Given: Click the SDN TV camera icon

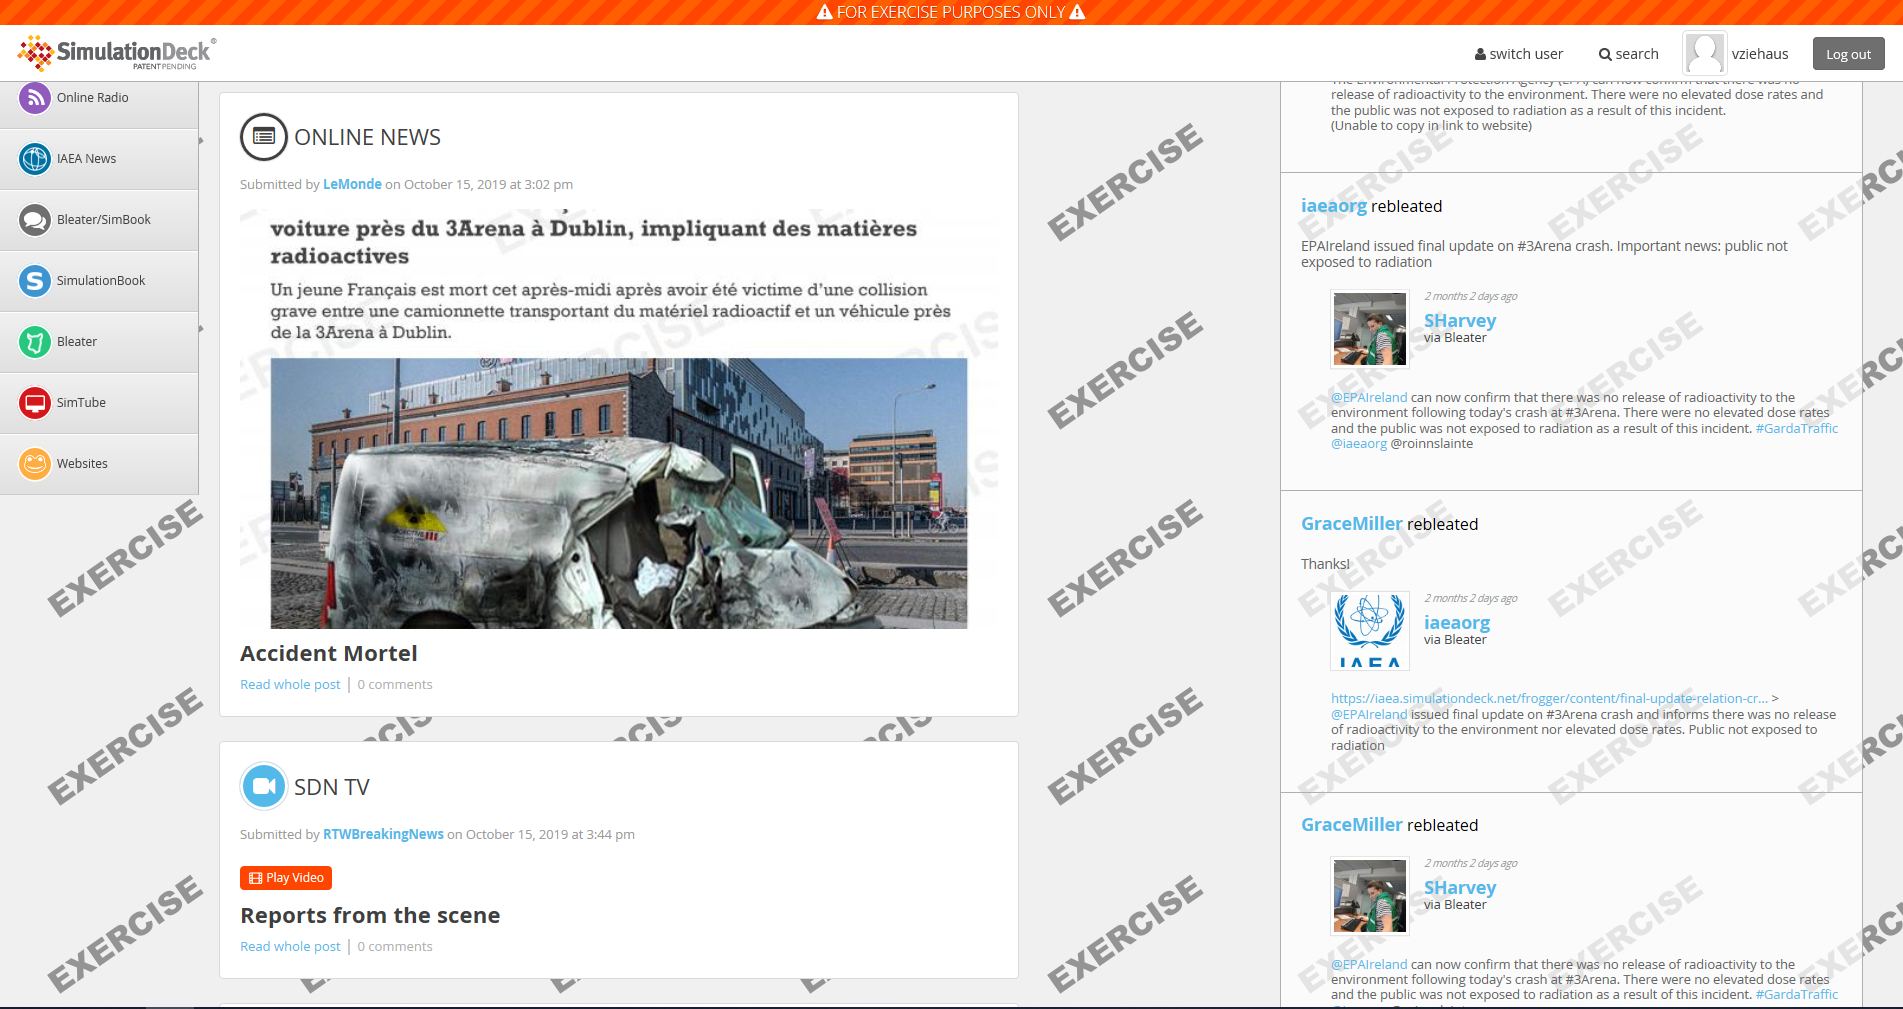Looking at the screenshot, I should coord(264,787).
